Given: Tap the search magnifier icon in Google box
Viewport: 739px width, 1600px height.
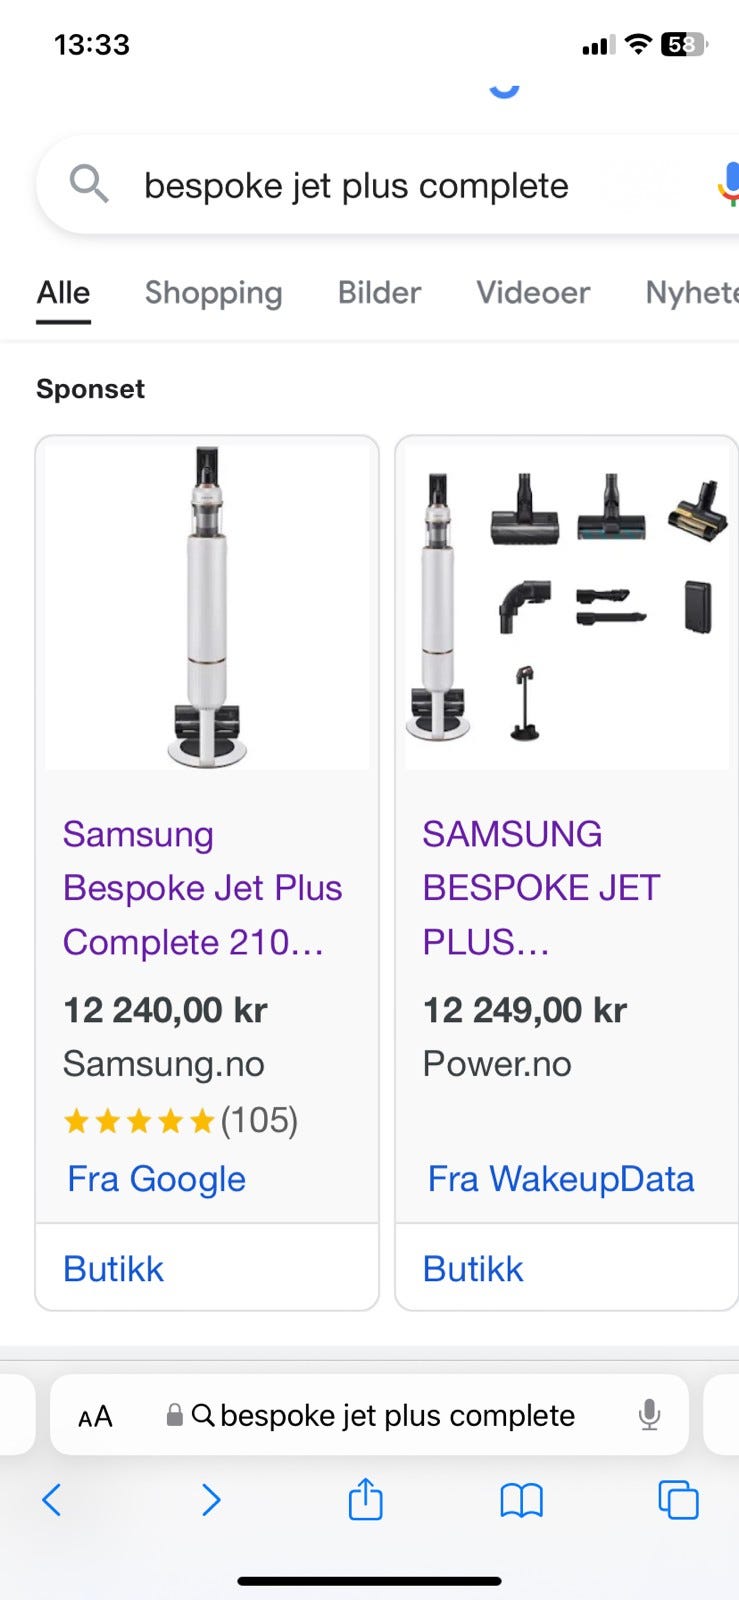Looking at the screenshot, I should pyautogui.click(x=89, y=185).
